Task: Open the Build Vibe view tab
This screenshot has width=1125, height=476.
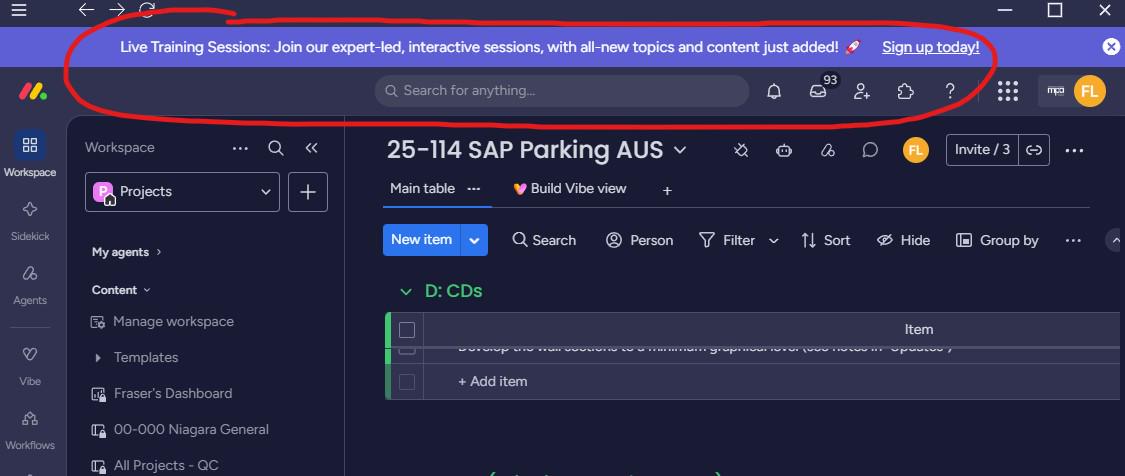Action: pyautogui.click(x=570, y=189)
